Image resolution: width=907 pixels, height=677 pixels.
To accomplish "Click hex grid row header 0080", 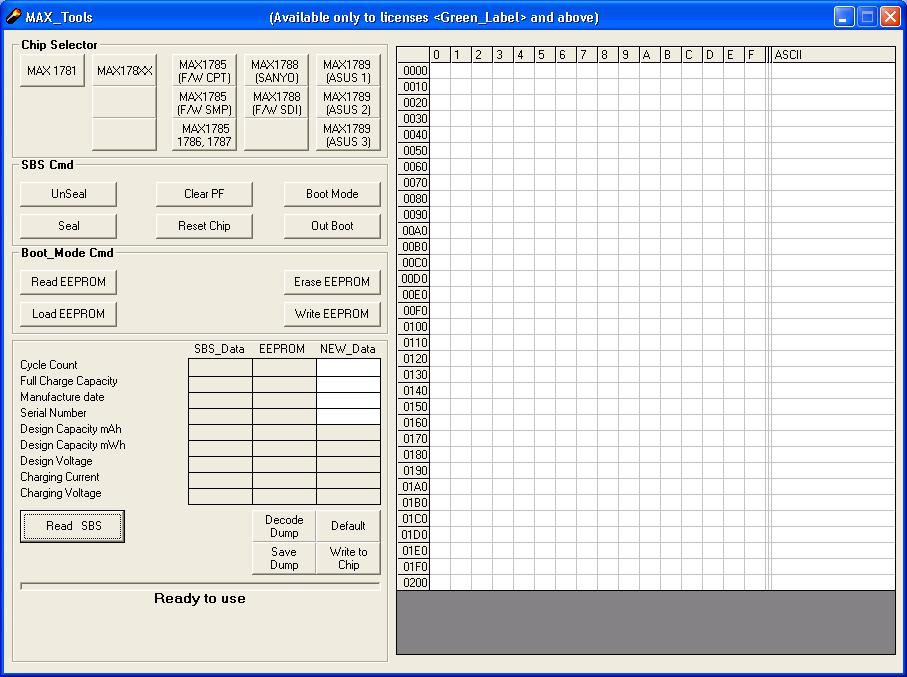I will [414, 198].
